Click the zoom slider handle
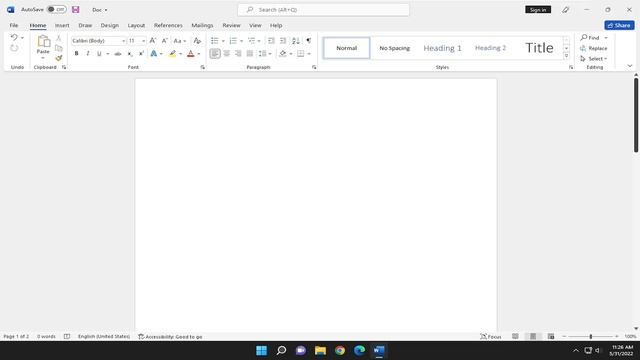This screenshot has height=360, width=640. (591, 336)
